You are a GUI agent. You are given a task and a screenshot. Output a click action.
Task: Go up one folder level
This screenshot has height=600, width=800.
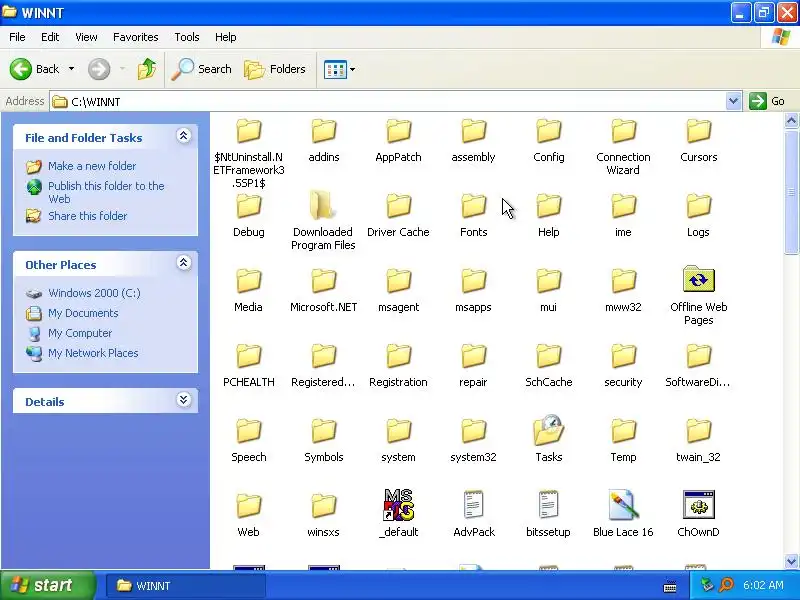tap(147, 69)
